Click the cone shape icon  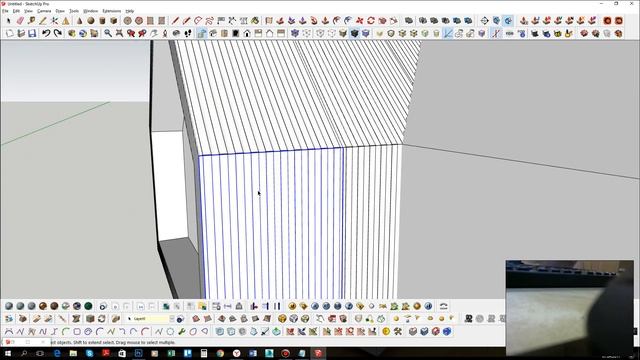pyautogui.click(x=79, y=20)
